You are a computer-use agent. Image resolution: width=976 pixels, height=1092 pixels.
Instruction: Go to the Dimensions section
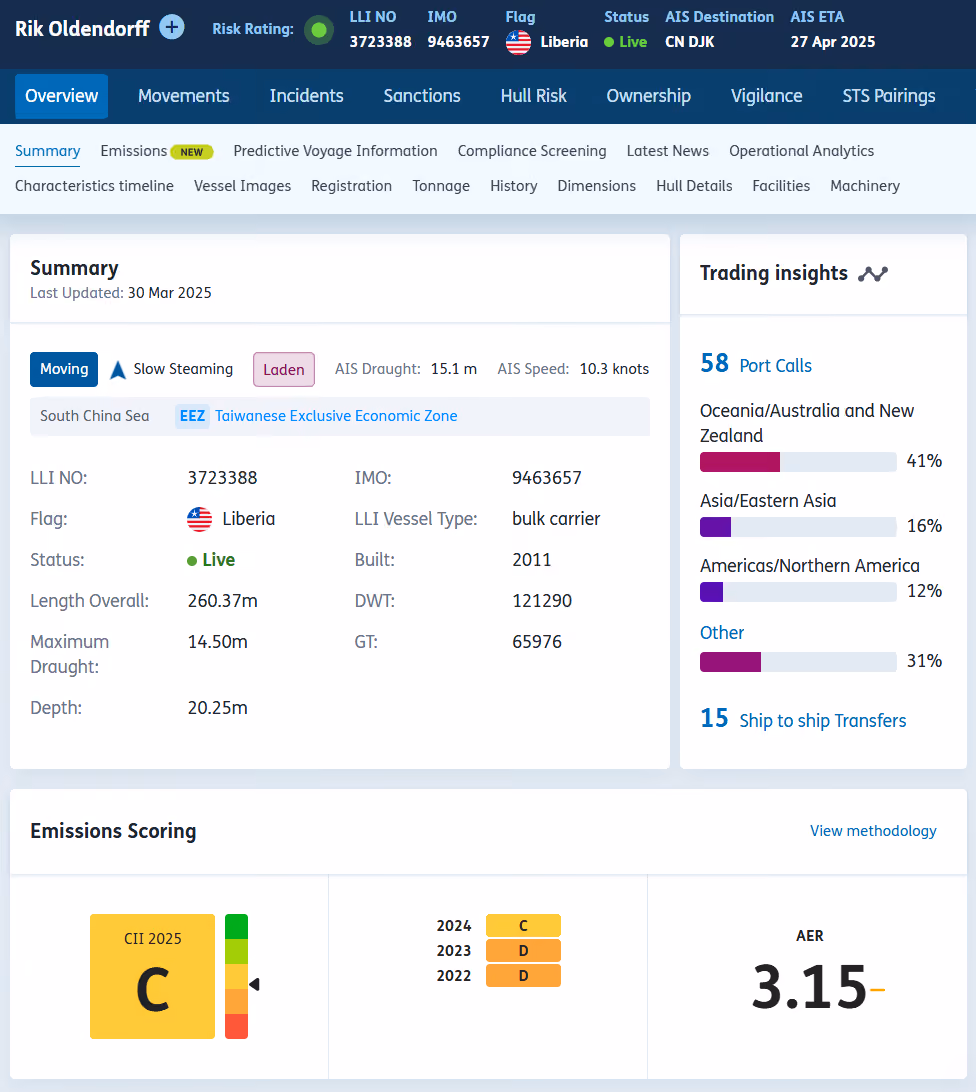(596, 186)
